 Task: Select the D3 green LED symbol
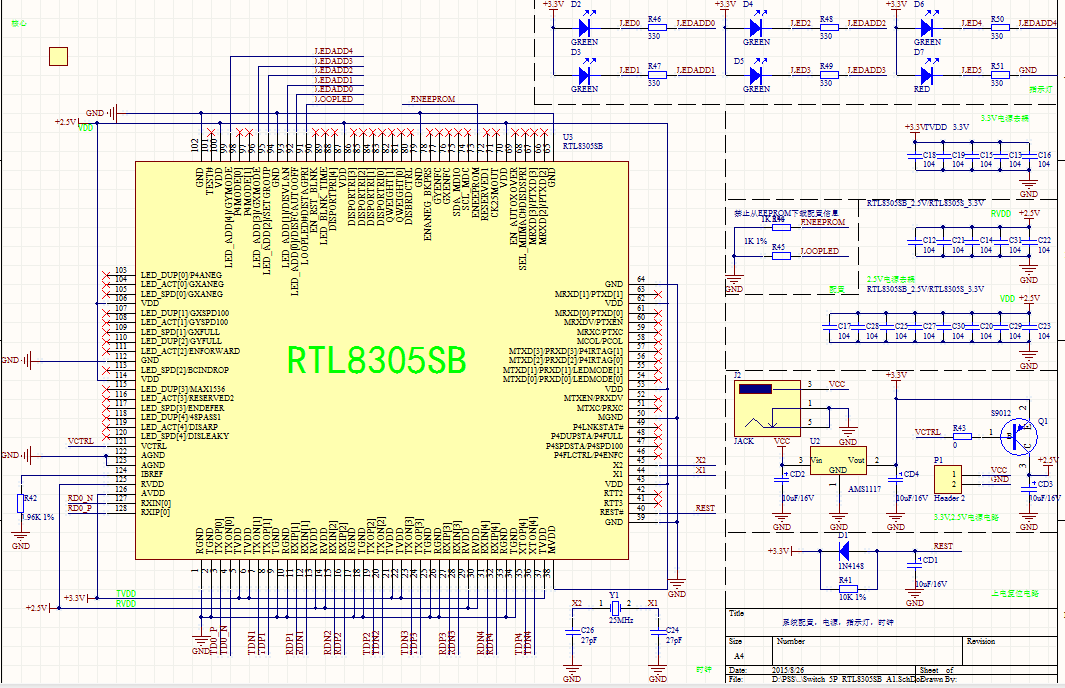pyautogui.click(x=584, y=74)
